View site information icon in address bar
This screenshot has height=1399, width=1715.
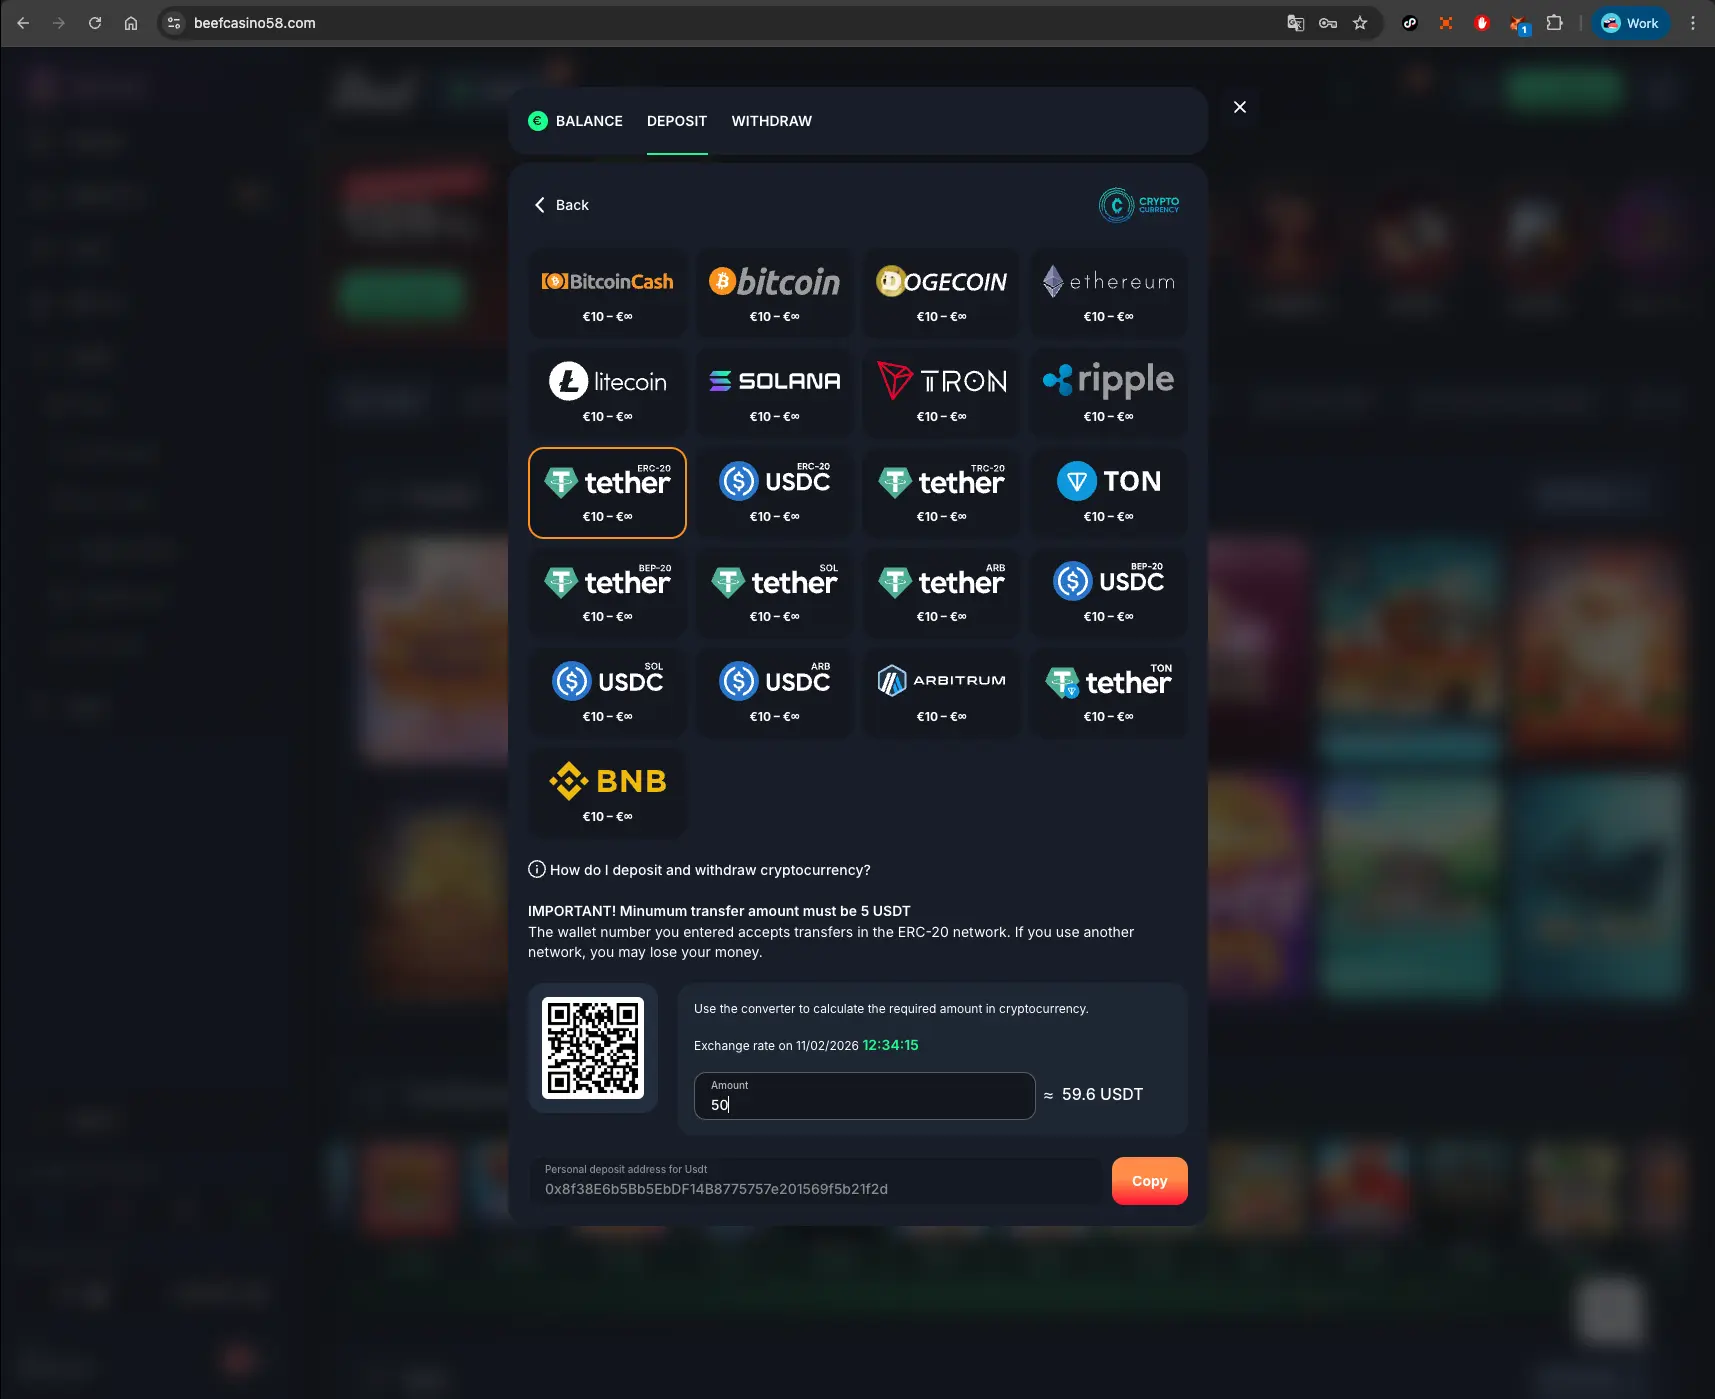[174, 23]
